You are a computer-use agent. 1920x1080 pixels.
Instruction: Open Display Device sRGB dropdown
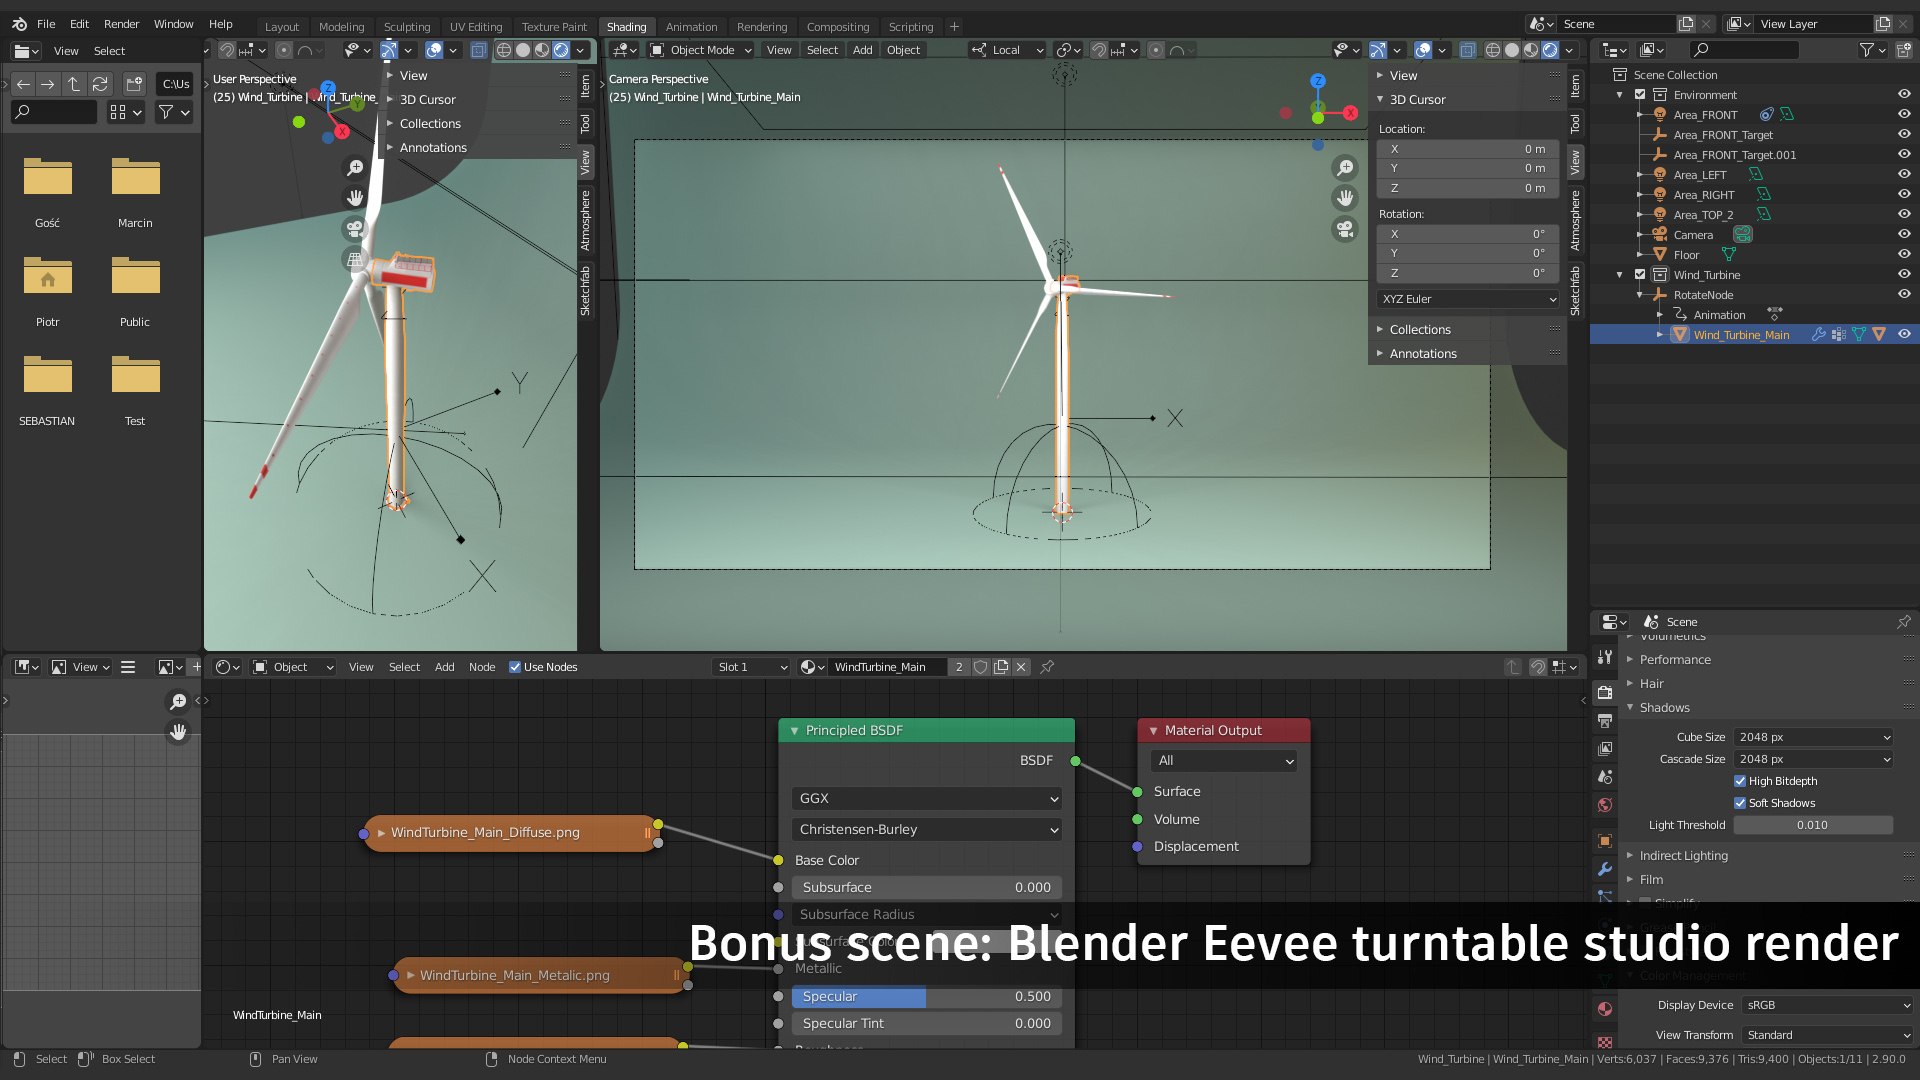[x=1827, y=1005]
